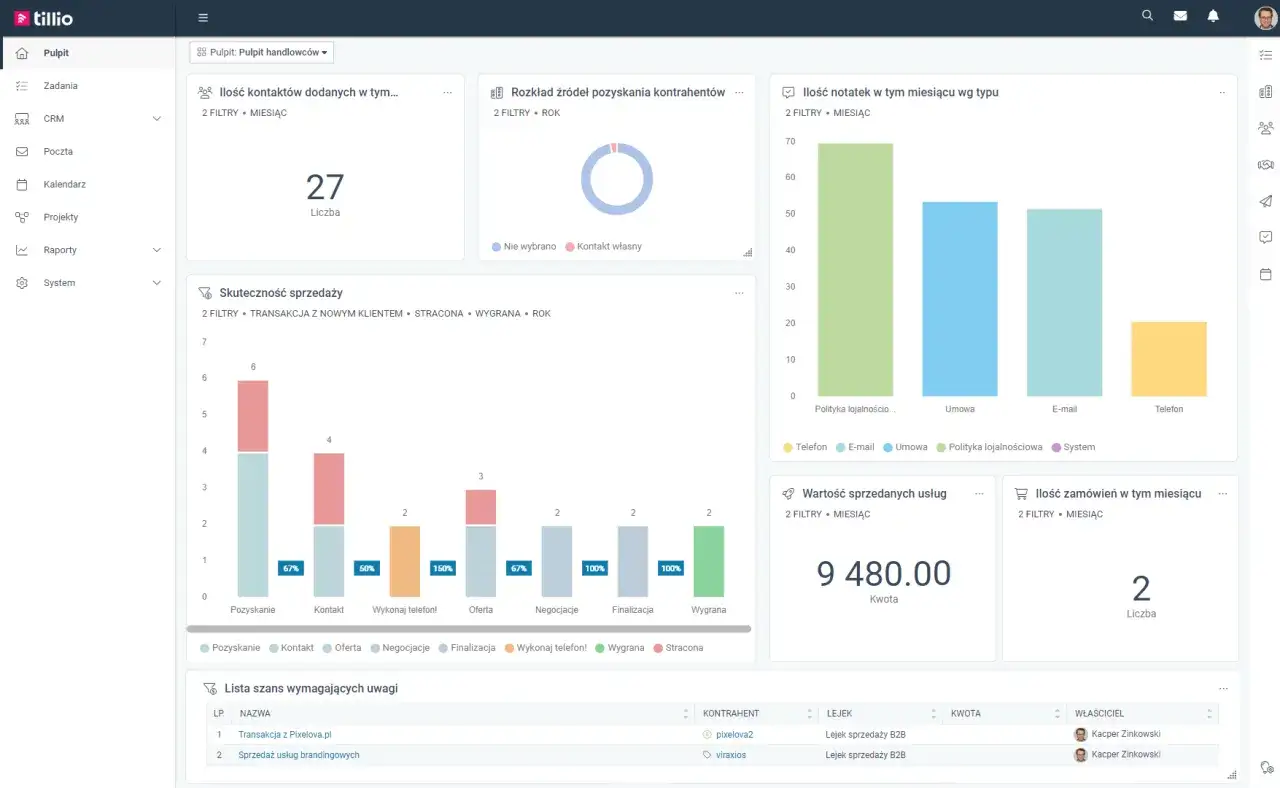Open the Transakcja z Pixelova.pl link
The height and width of the screenshot is (788, 1280).
tap(284, 734)
